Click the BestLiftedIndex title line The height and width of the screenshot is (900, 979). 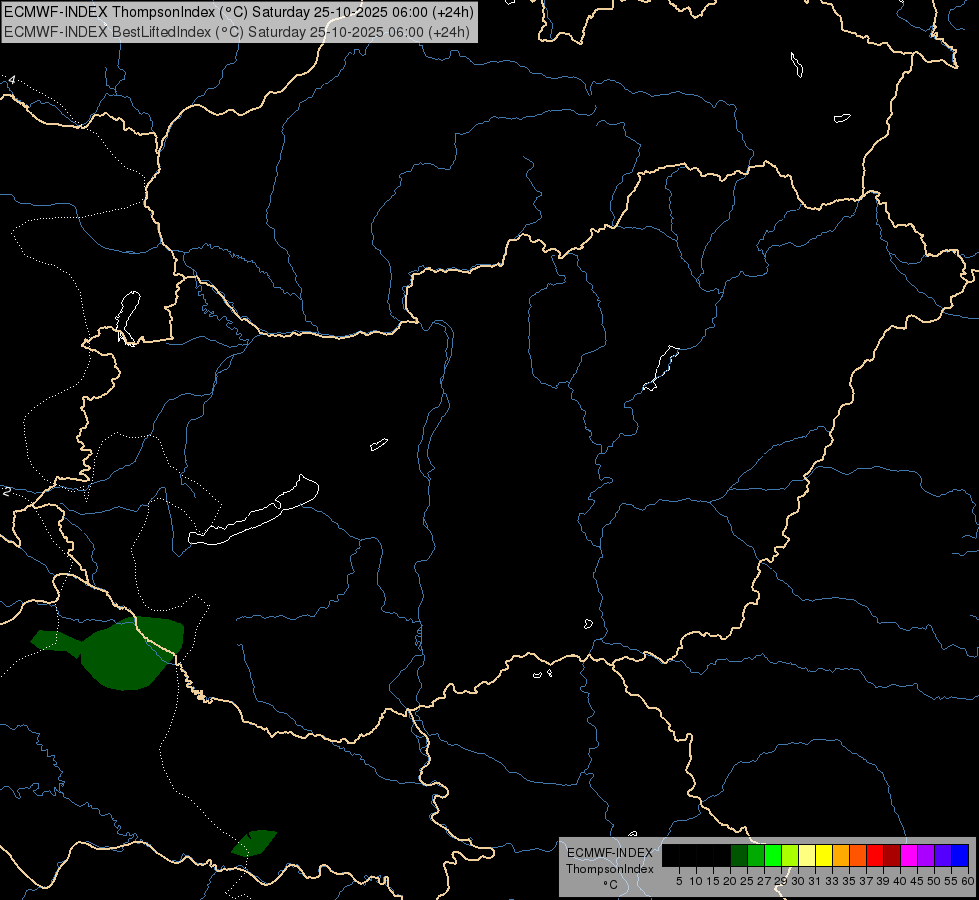237,31
